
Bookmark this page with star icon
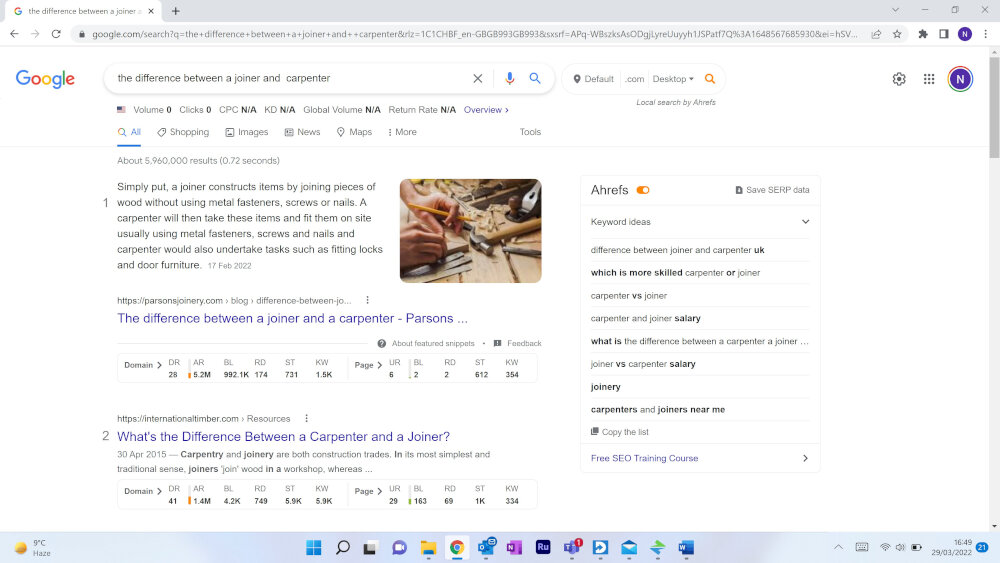point(897,34)
